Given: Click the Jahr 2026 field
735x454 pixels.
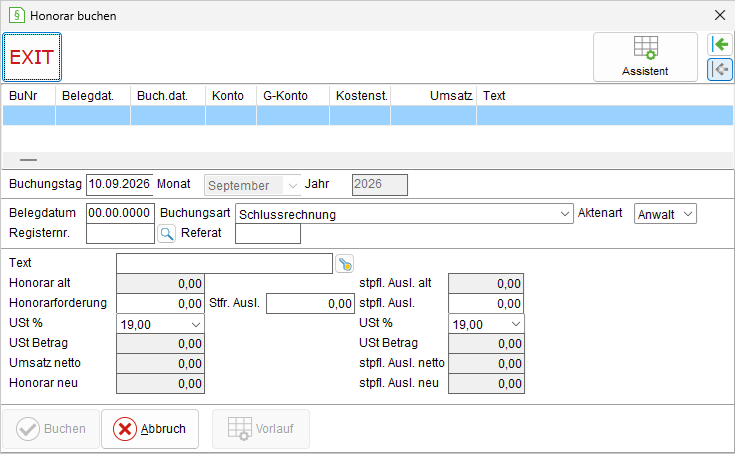Looking at the screenshot, I should pos(380,185).
